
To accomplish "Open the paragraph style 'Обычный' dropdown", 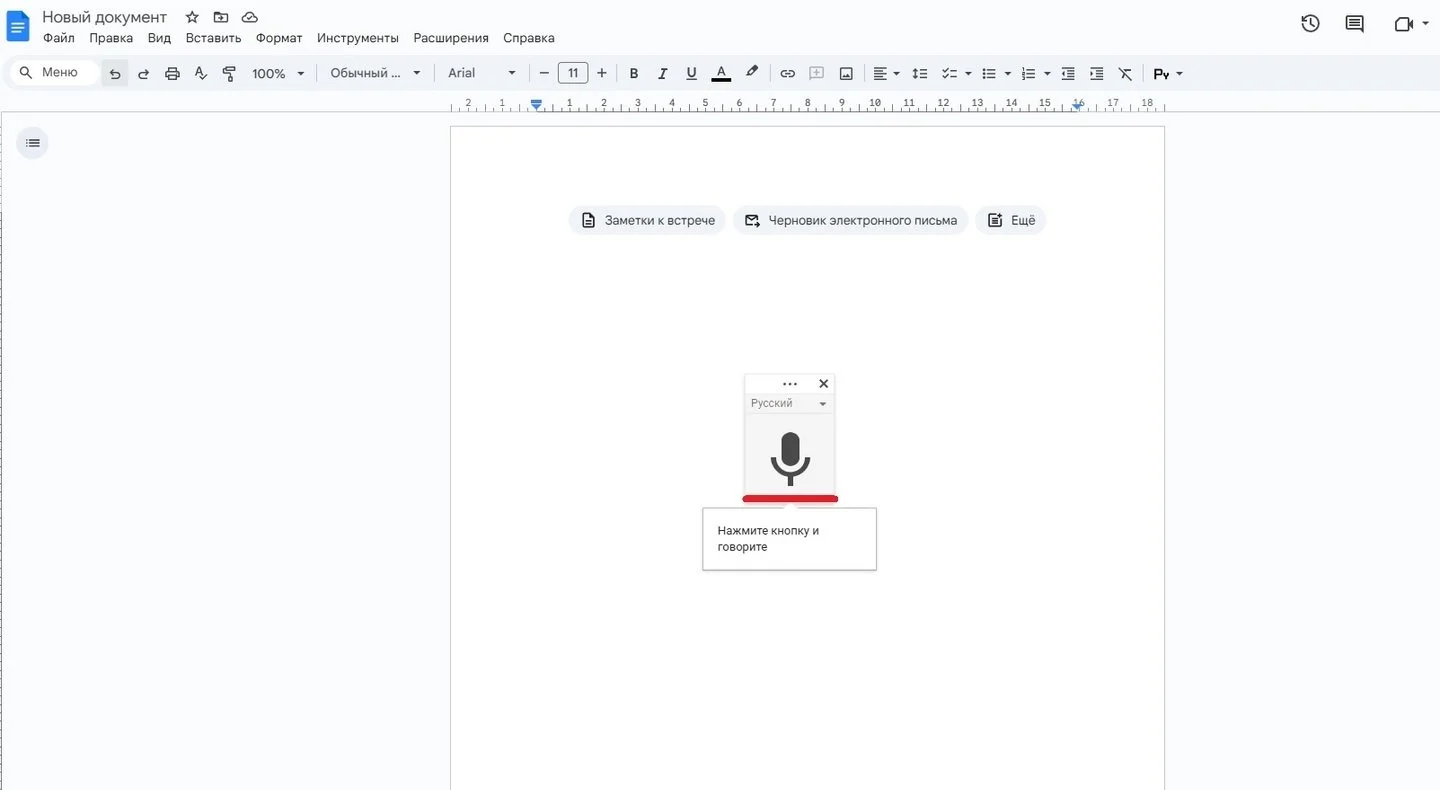I will click(376, 73).
